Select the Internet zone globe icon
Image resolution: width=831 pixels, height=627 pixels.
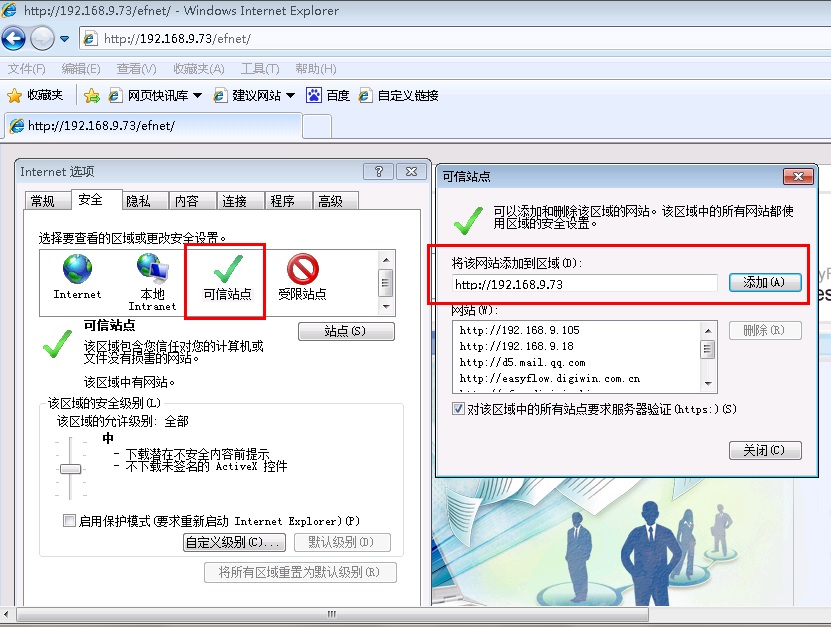coord(77,269)
